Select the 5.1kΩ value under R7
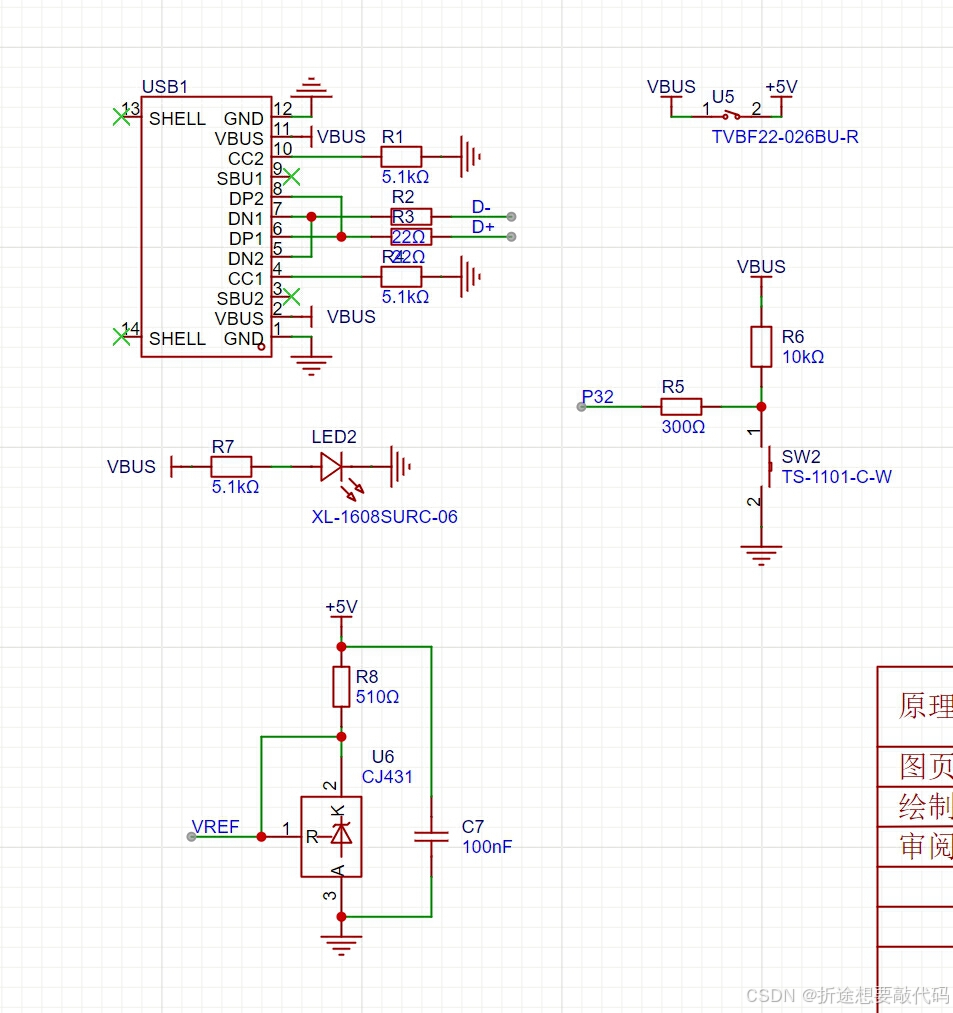The width and height of the screenshot is (953, 1013). coord(235,487)
